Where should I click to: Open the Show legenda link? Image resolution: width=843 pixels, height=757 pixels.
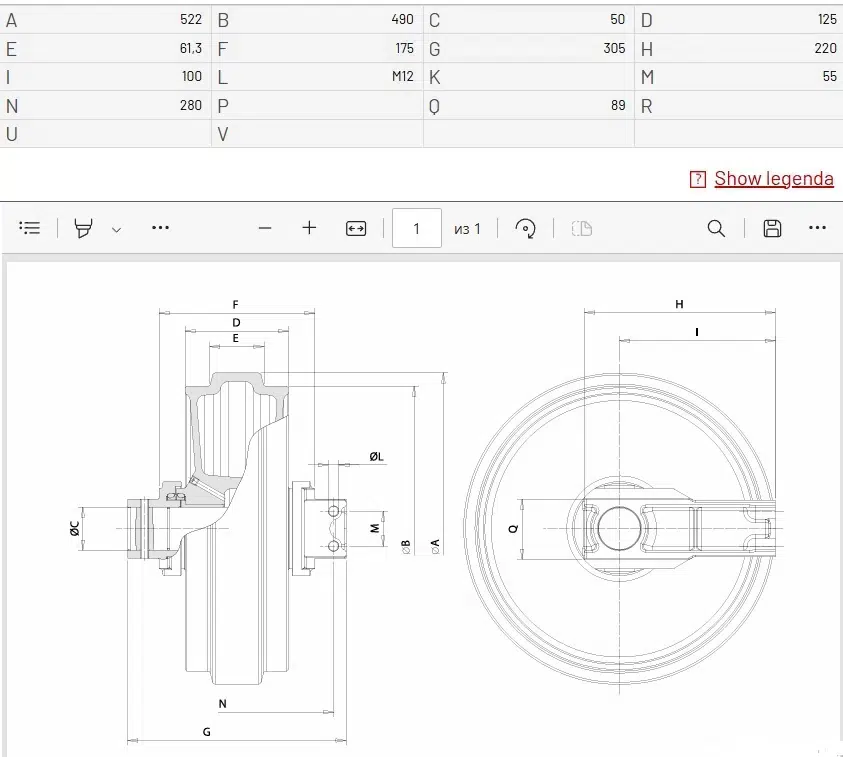coord(774,178)
